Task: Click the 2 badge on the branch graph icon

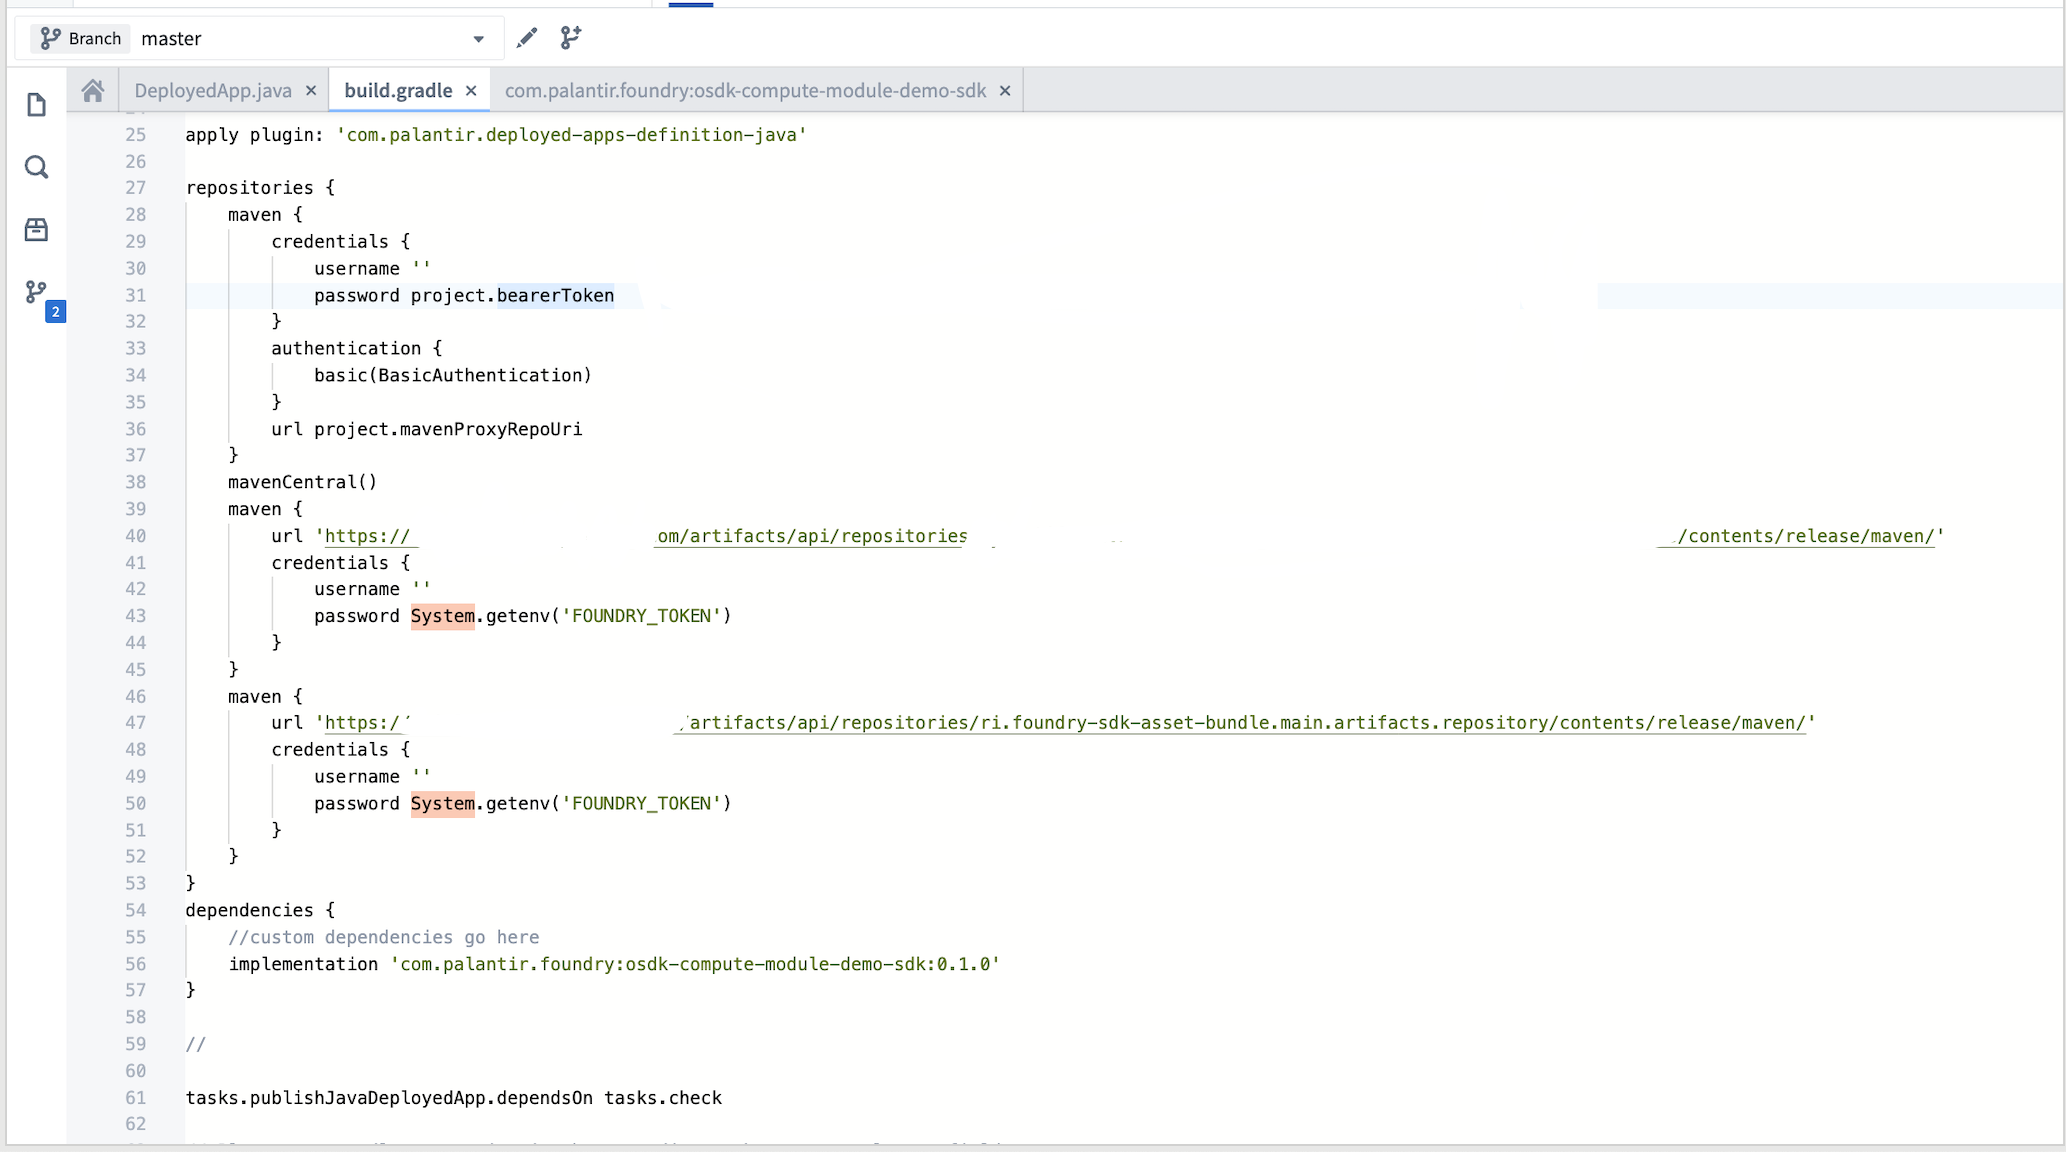Action: [55, 311]
